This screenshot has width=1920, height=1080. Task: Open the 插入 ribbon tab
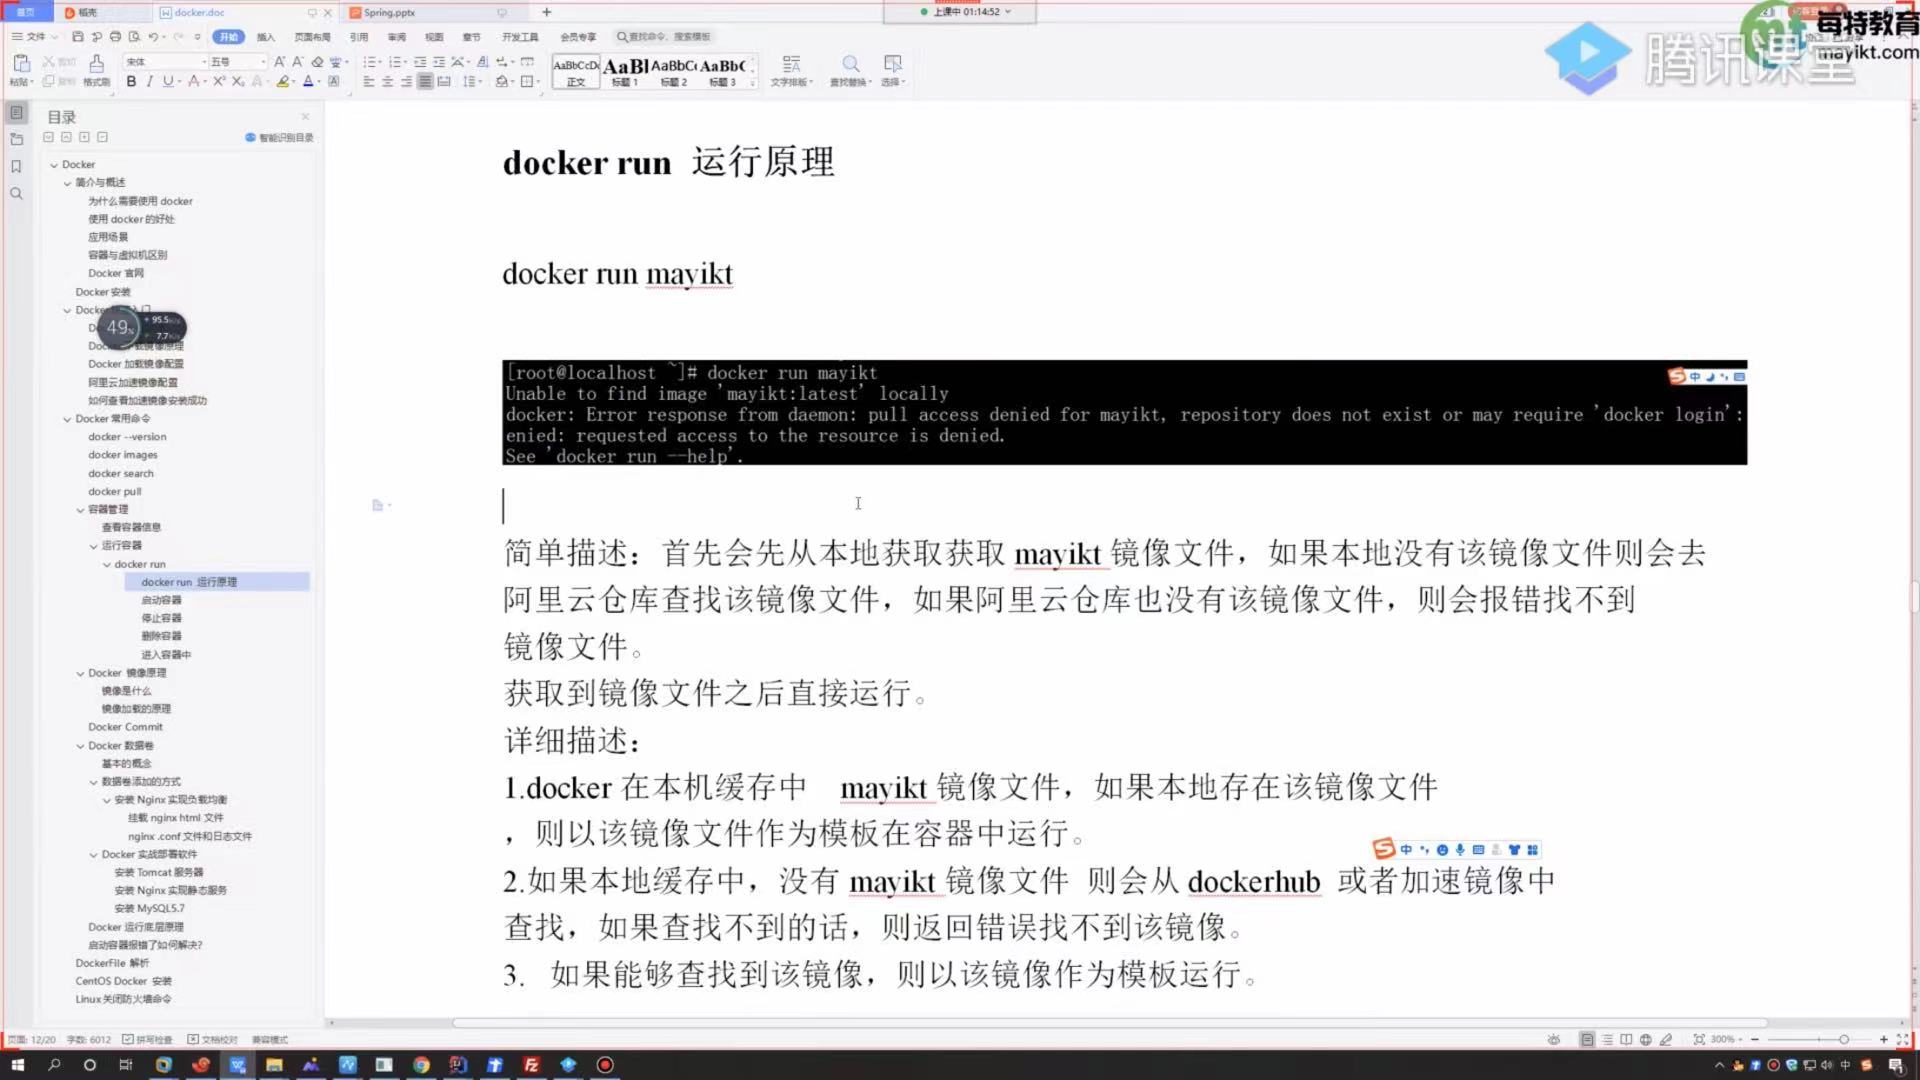coord(265,37)
